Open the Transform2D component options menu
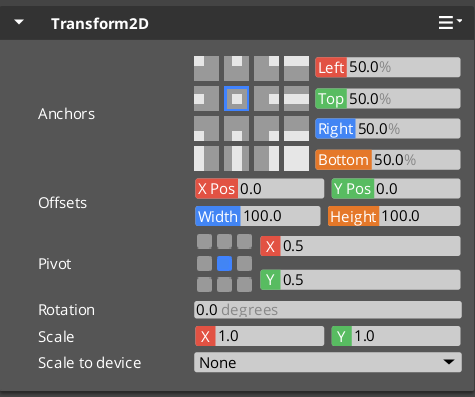Image resolution: width=475 pixels, height=397 pixels. point(450,22)
